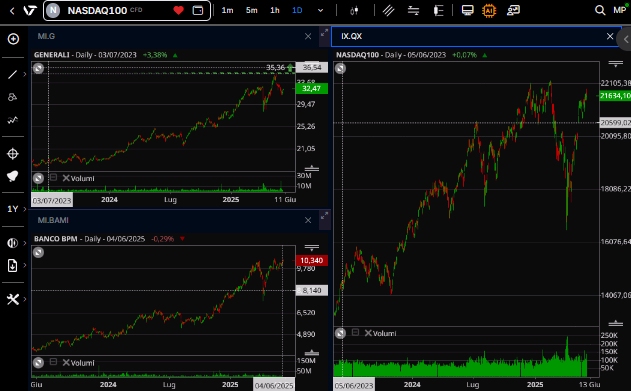Remove Volumi indicator from GENERALI chart

click(66, 178)
